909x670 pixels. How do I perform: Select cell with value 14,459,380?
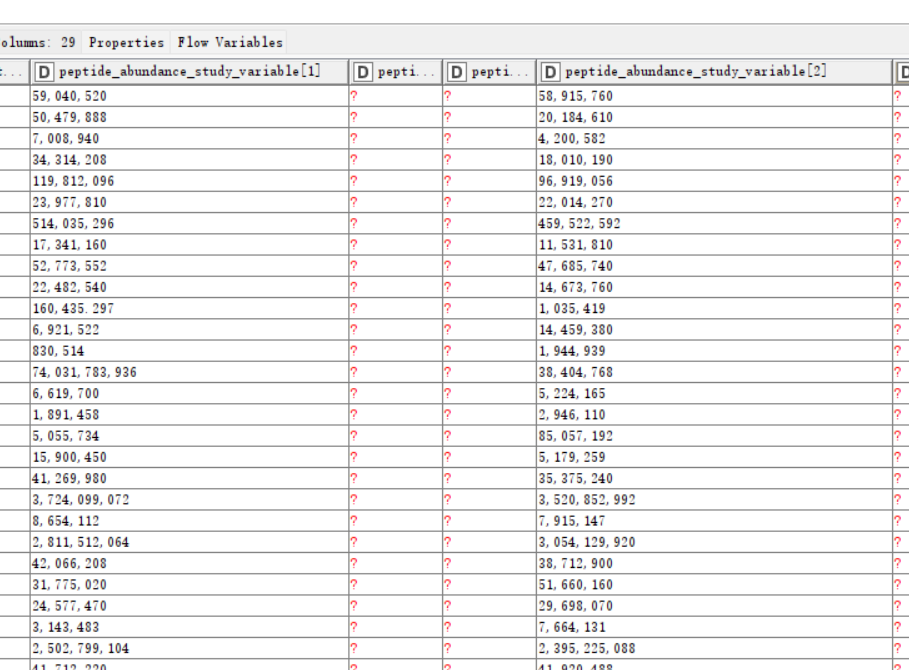click(x=714, y=330)
